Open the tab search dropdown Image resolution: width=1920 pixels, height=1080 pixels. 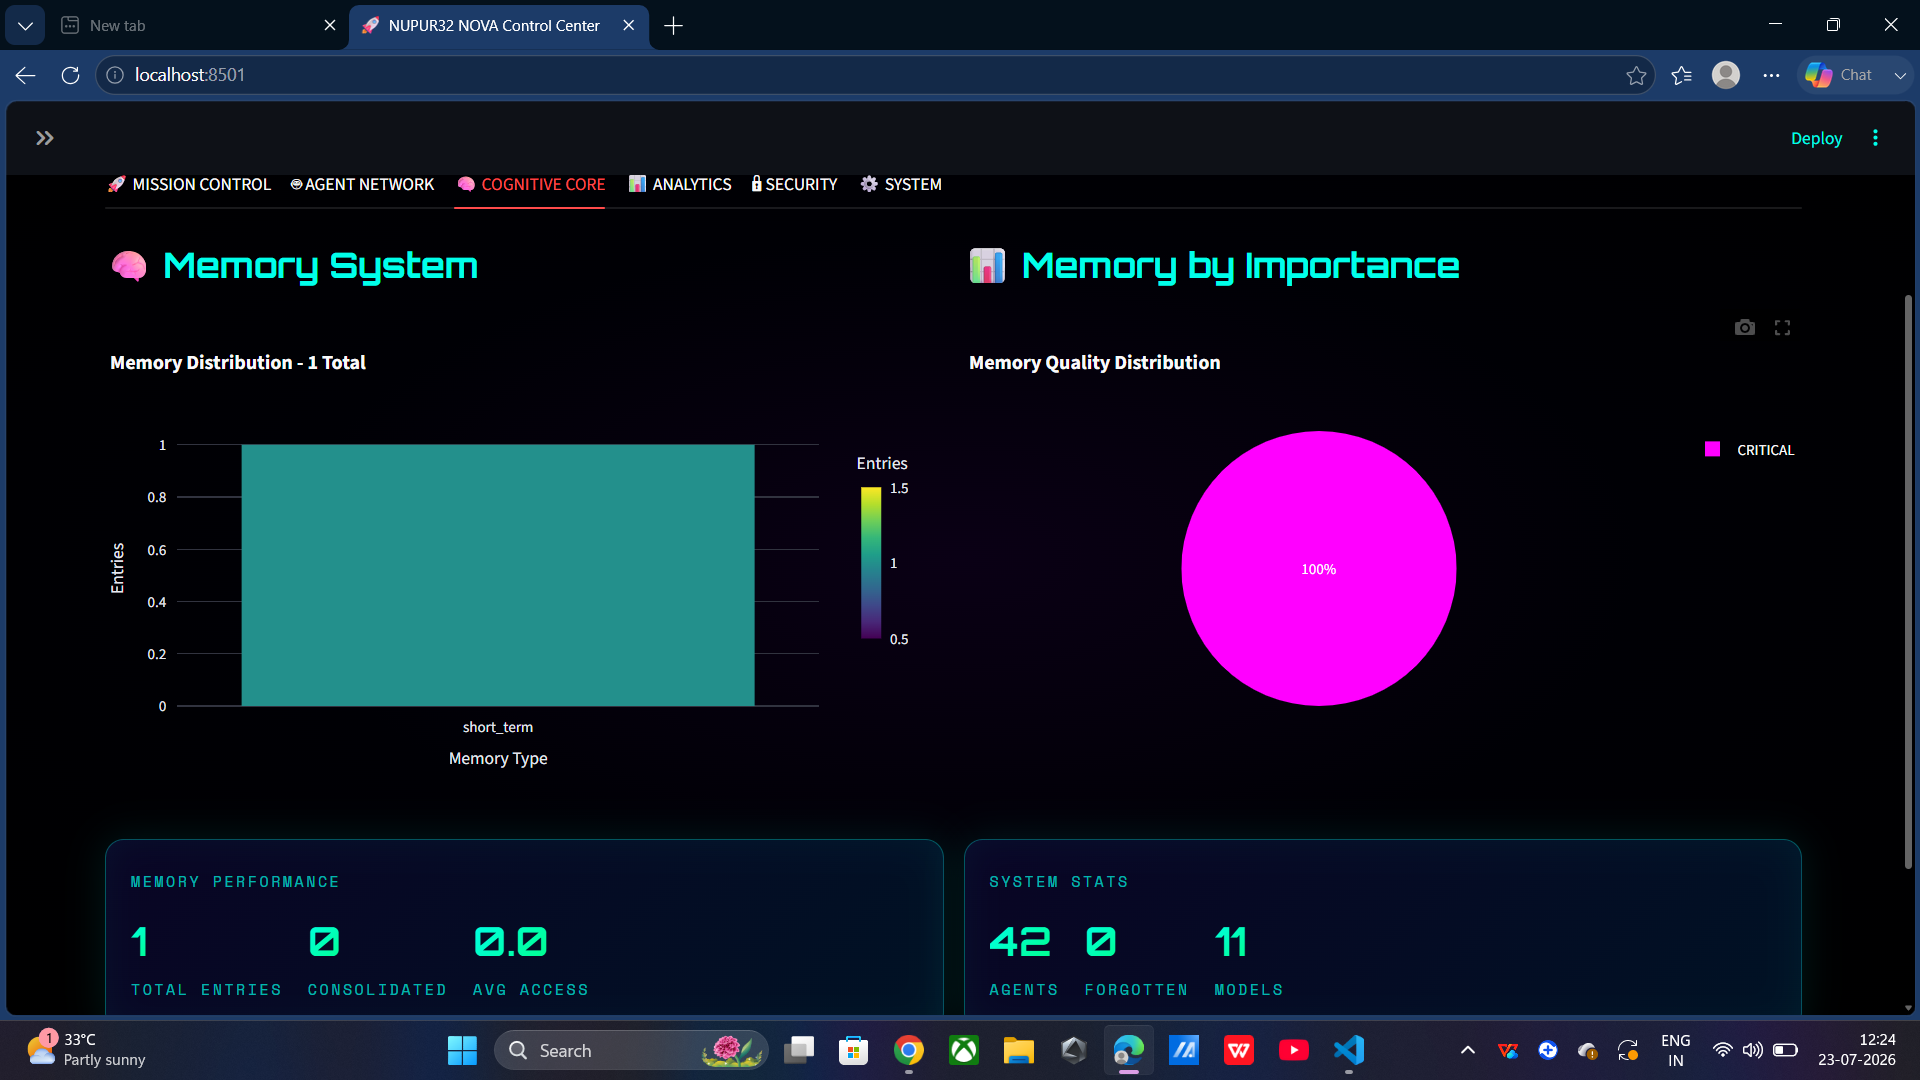click(25, 26)
